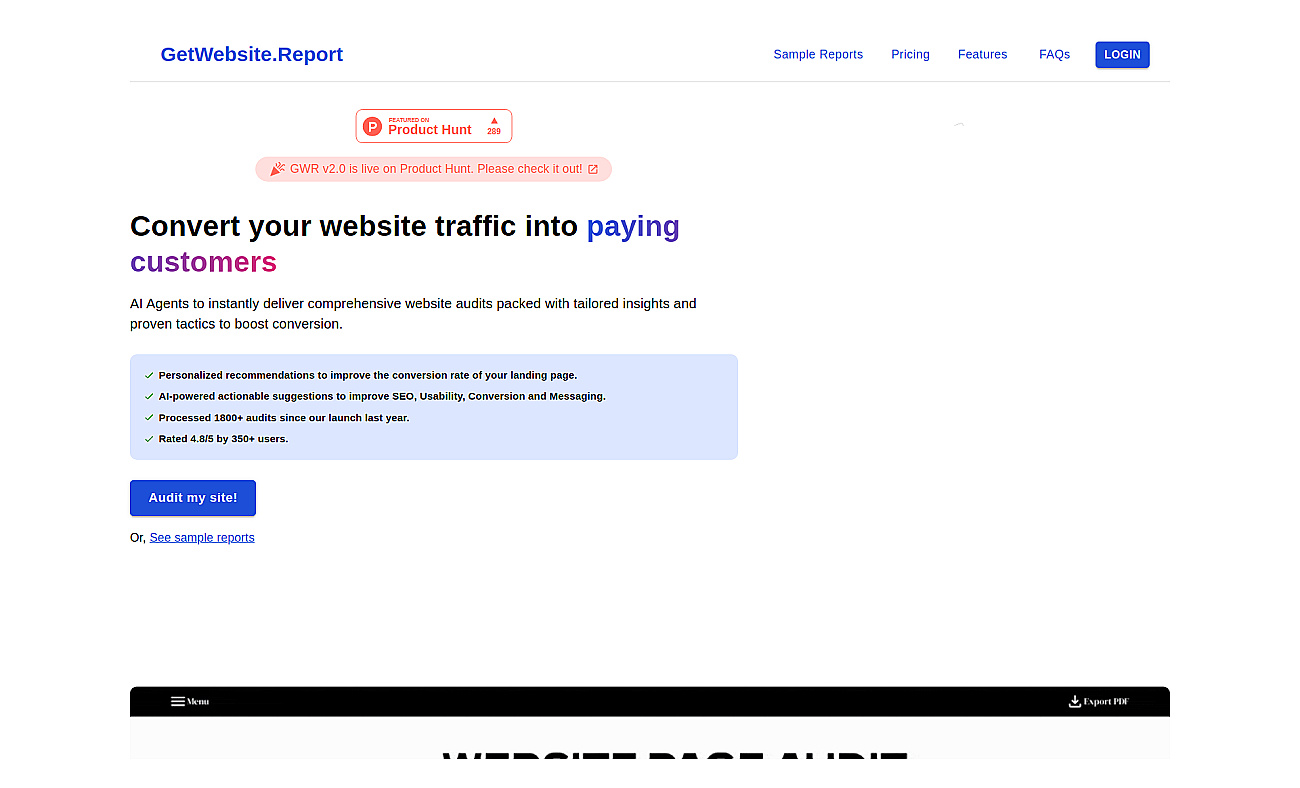Click the text 'AI-powered actionable suggestions to improve SEO'
The height and width of the screenshot is (788, 1300).
pyautogui.click(x=382, y=397)
